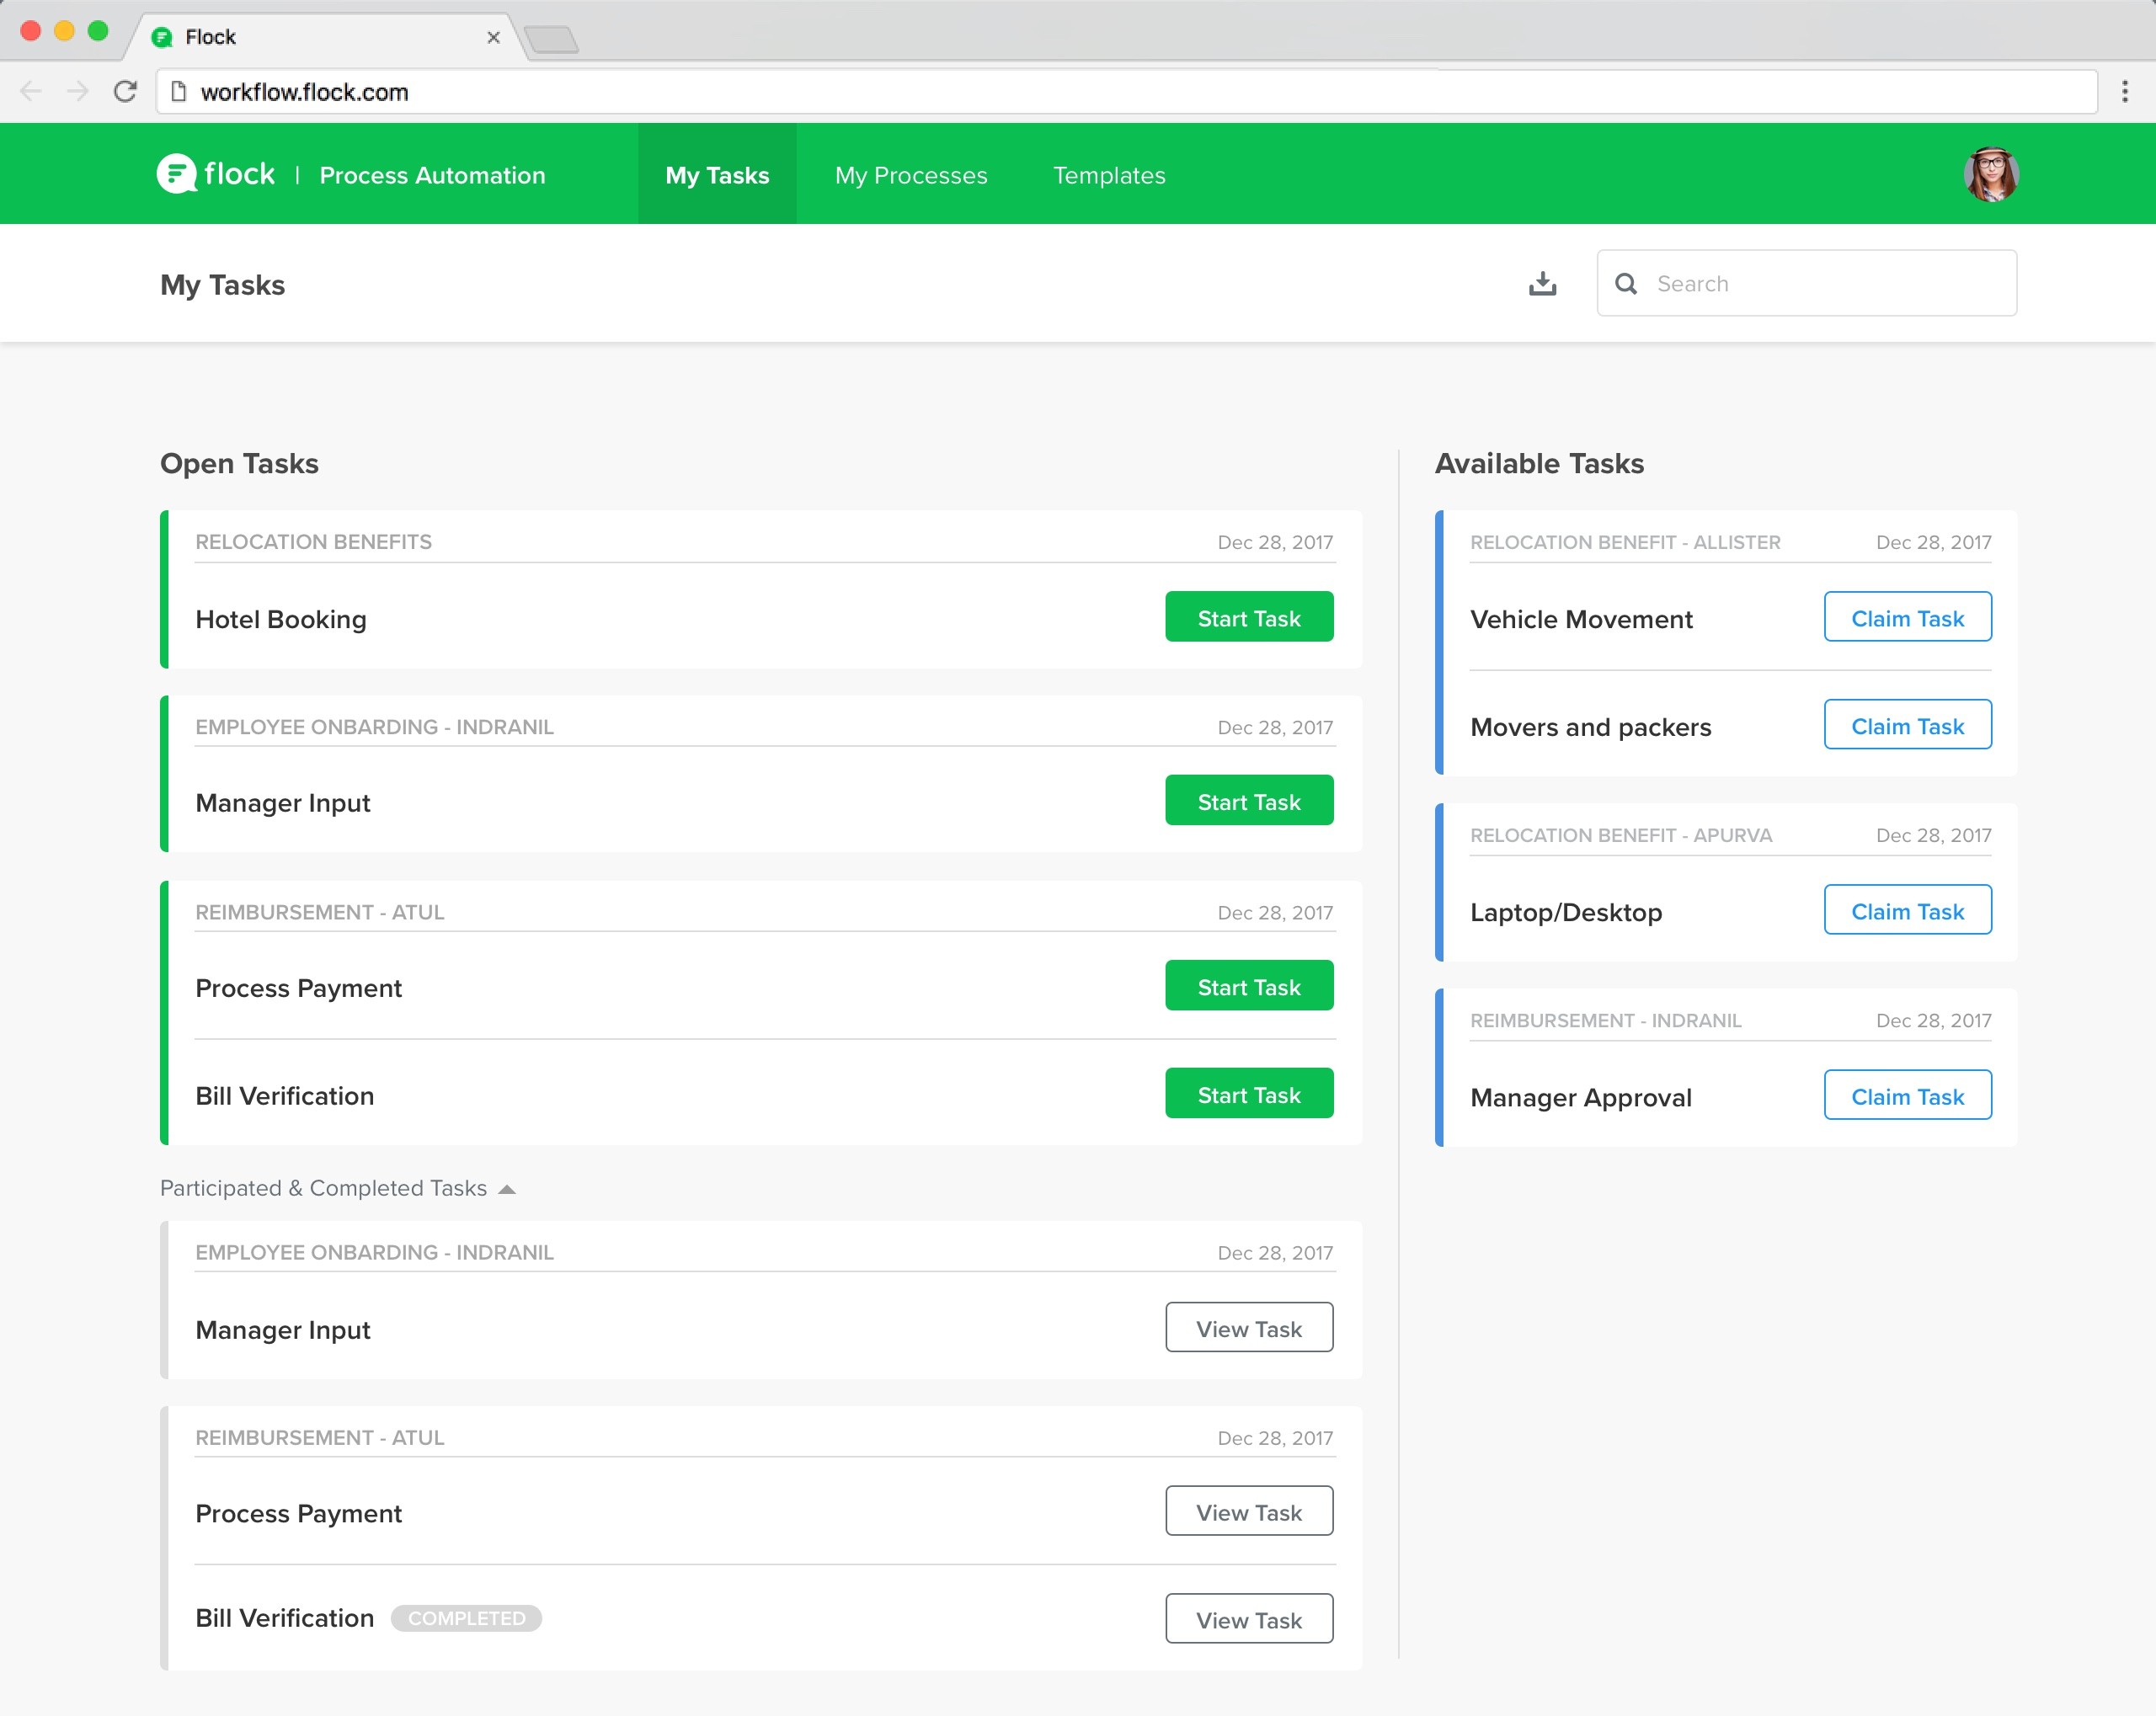Click the Open Tasks heading
This screenshot has height=1716, width=2156.
tap(239, 464)
